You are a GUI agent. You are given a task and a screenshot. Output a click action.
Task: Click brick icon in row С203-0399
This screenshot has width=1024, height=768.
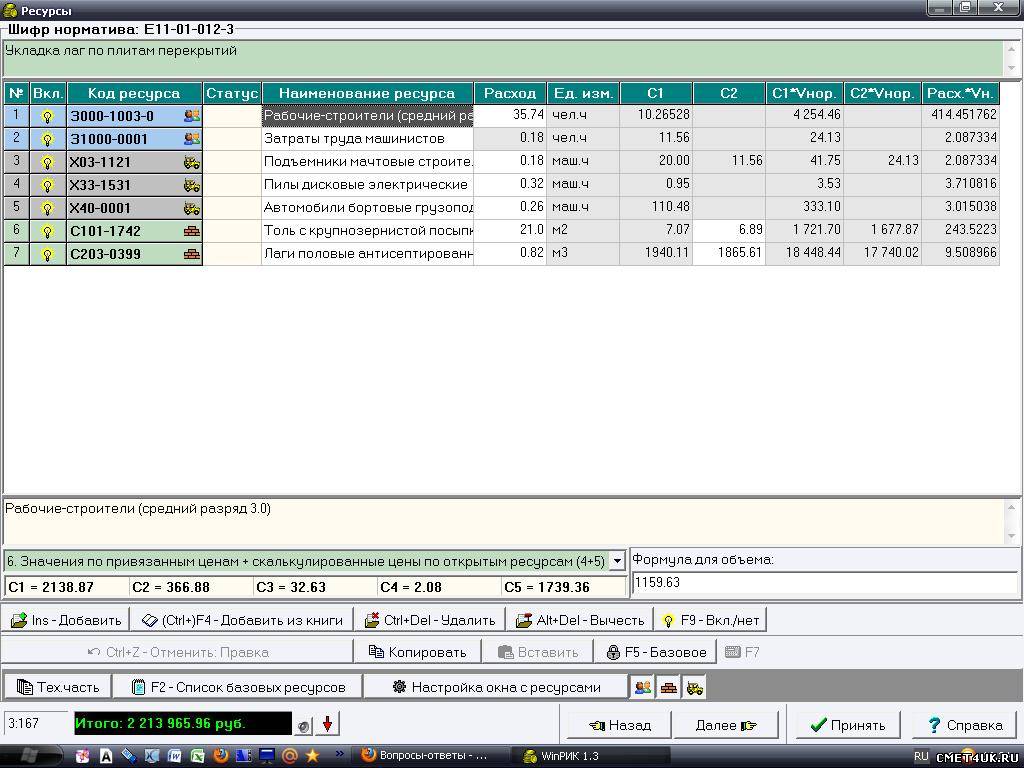[191, 254]
